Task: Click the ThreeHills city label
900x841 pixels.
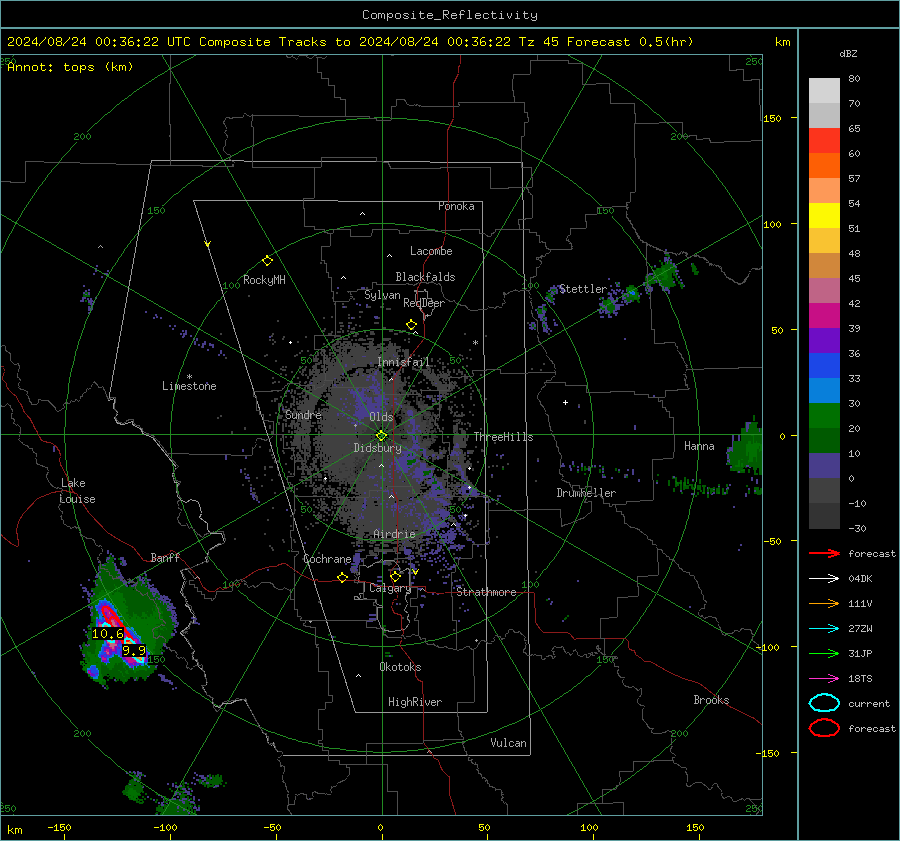Action: coord(503,437)
